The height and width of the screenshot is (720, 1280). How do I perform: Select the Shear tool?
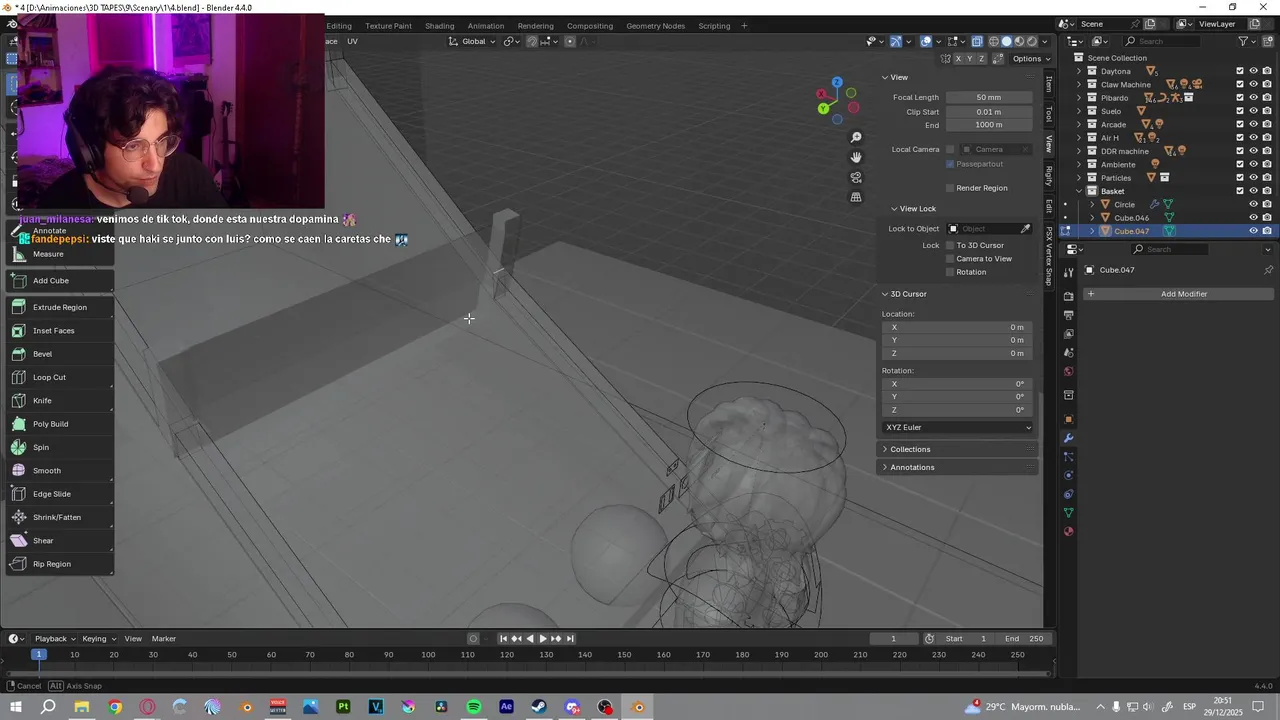[x=59, y=541]
